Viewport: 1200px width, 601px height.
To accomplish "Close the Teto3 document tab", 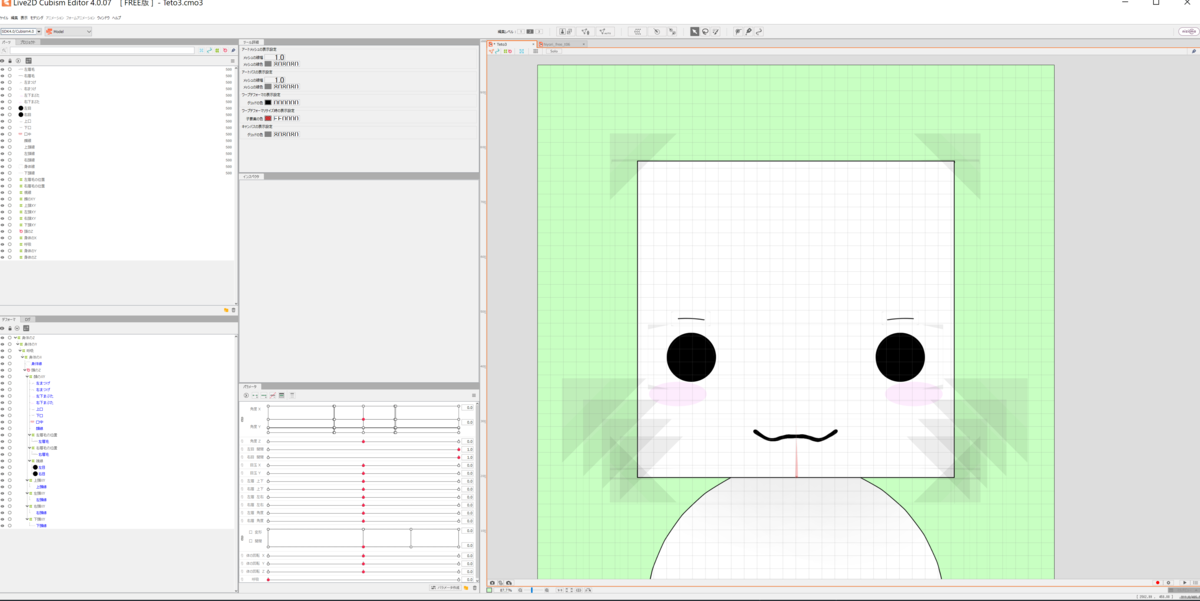I will tap(533, 44).
